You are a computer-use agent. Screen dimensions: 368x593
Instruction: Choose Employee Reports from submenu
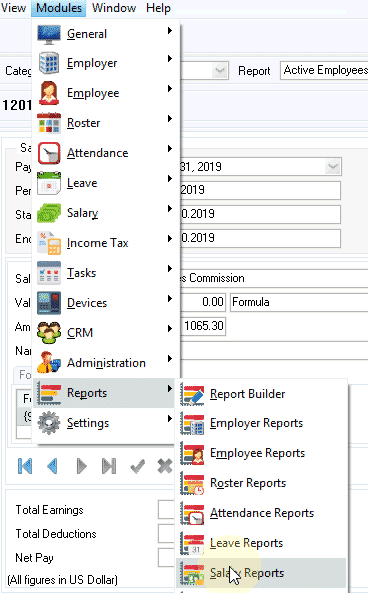(261, 453)
